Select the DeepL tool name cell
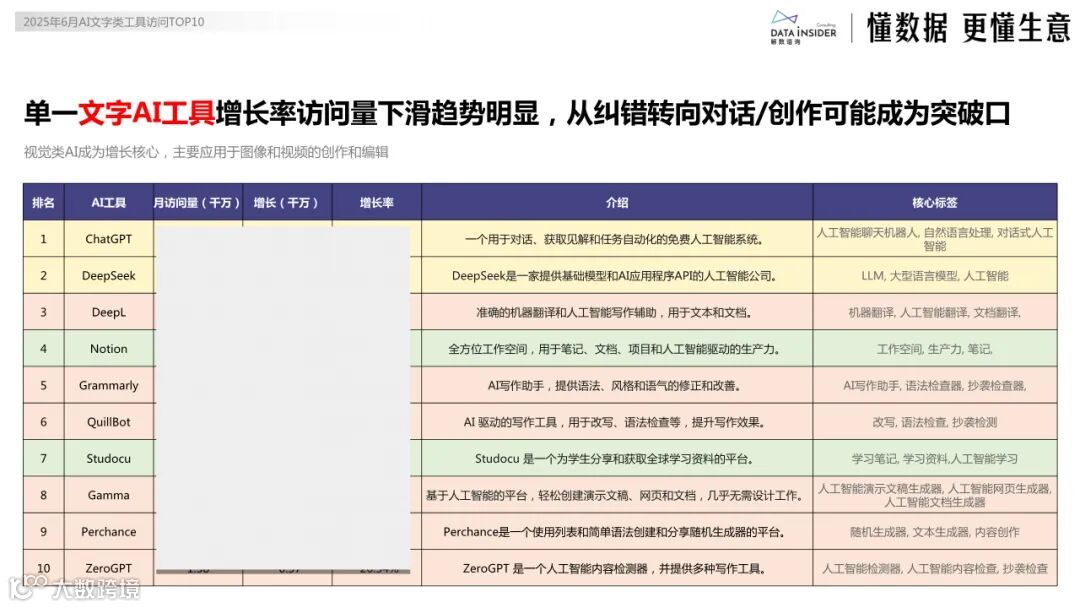 (109, 312)
